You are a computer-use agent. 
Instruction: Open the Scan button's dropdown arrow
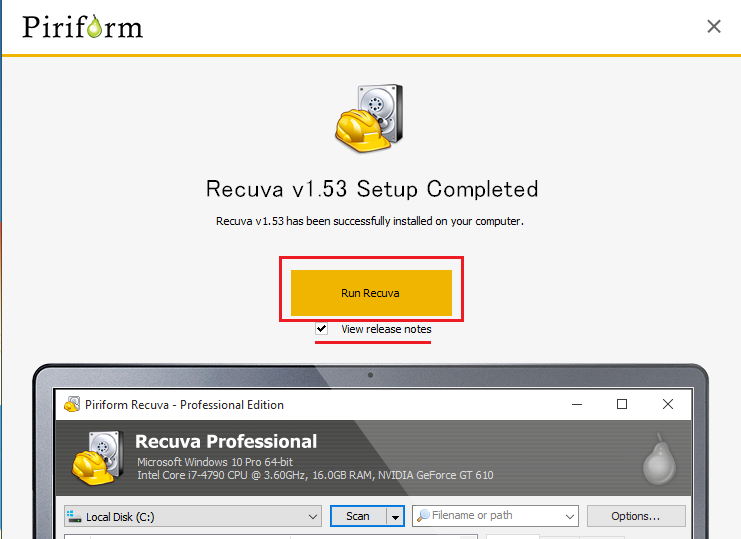pyautogui.click(x=395, y=516)
